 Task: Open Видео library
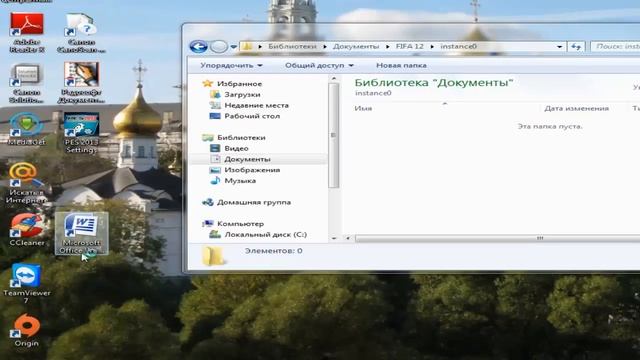point(236,148)
